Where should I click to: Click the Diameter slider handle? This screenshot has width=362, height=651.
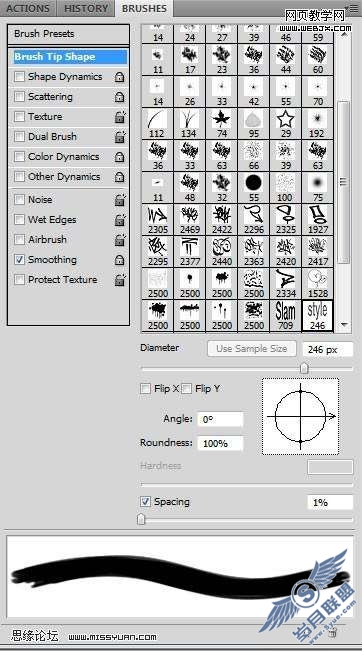(304, 368)
